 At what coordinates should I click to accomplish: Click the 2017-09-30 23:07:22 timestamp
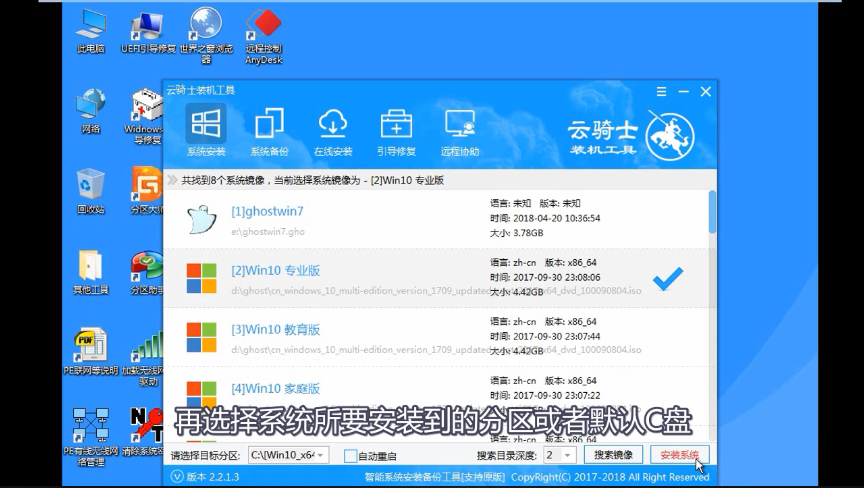[x=557, y=395]
